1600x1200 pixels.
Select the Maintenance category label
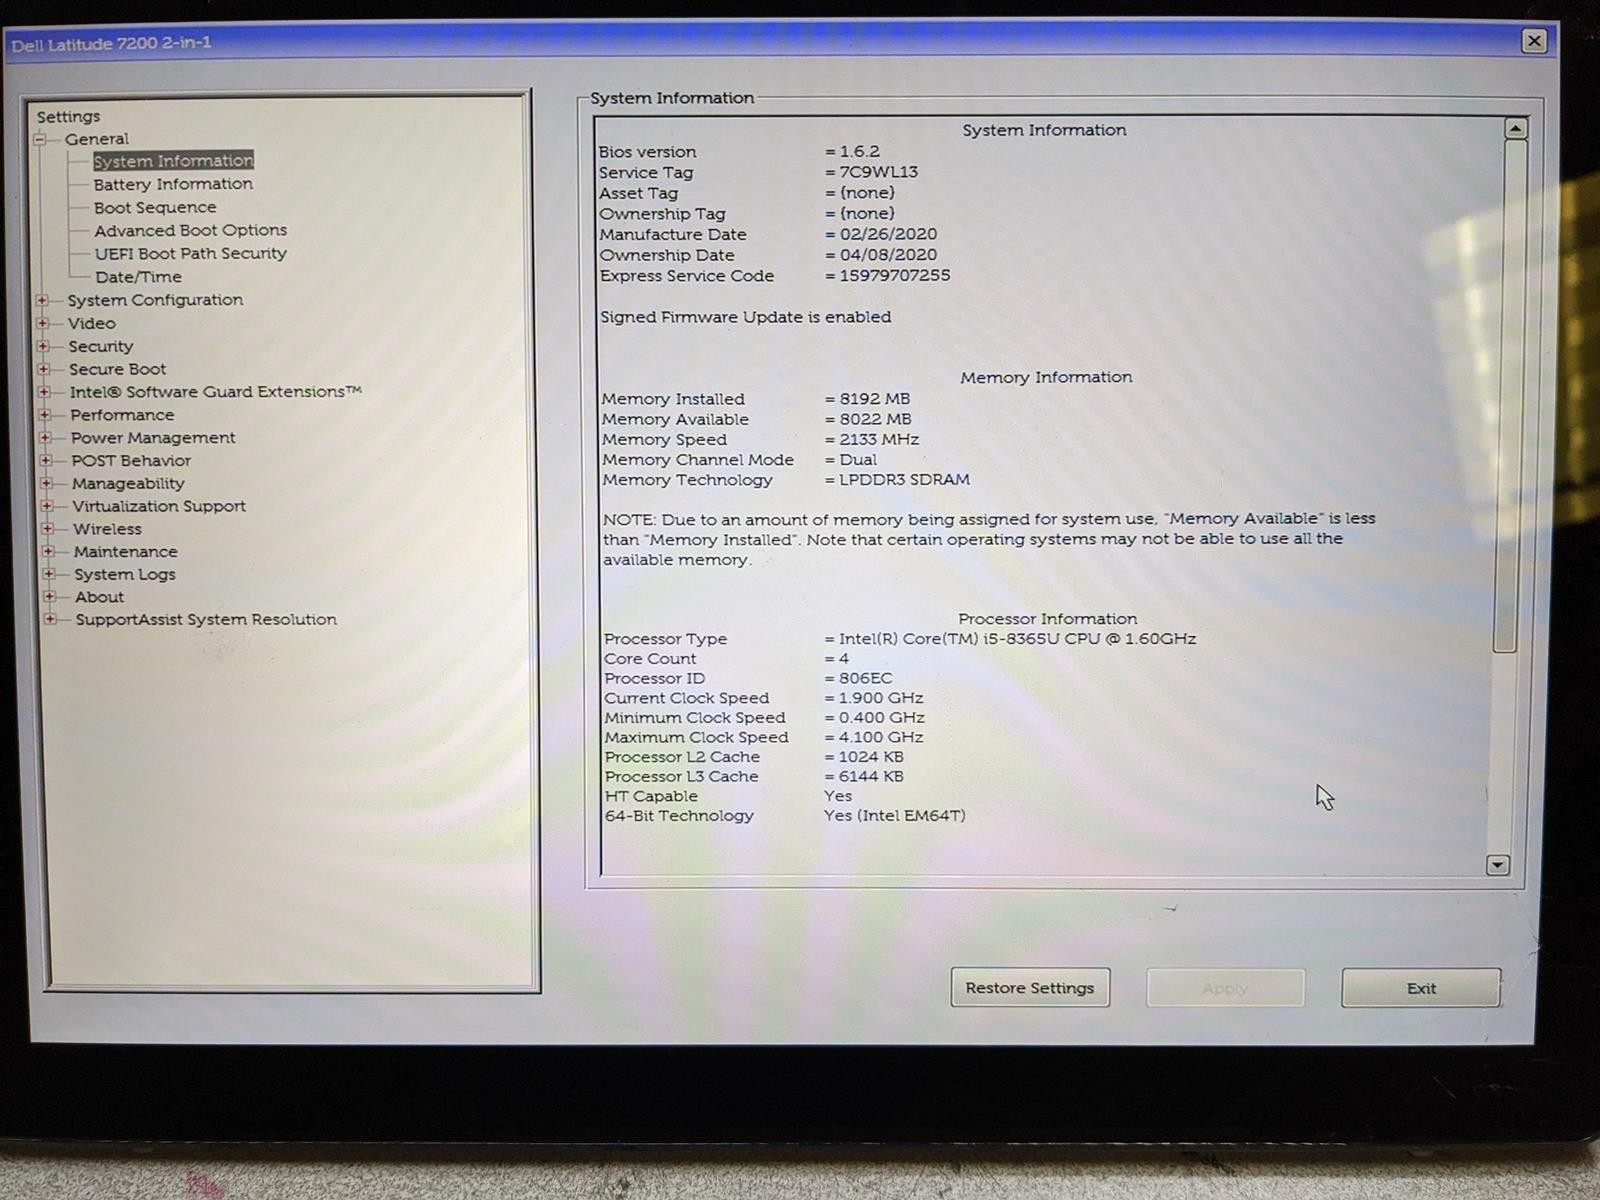point(125,552)
